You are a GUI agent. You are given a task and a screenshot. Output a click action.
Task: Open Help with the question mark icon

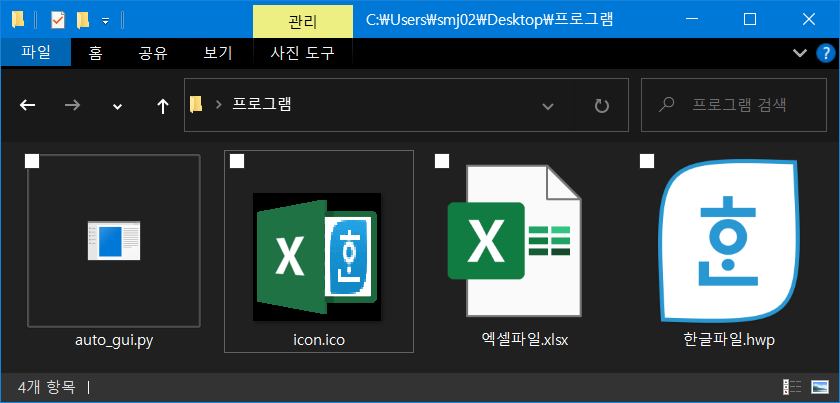coord(825,53)
